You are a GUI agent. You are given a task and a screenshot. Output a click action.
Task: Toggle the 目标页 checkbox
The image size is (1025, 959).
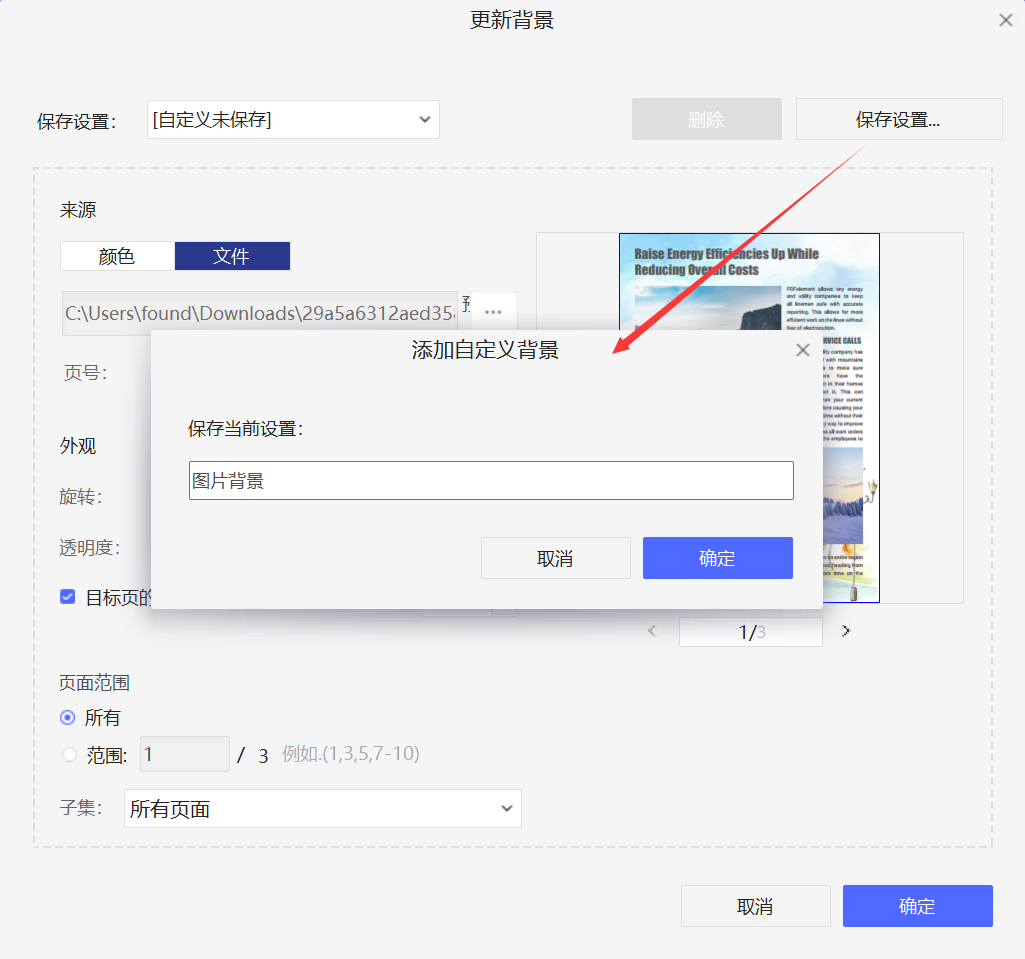(68, 597)
